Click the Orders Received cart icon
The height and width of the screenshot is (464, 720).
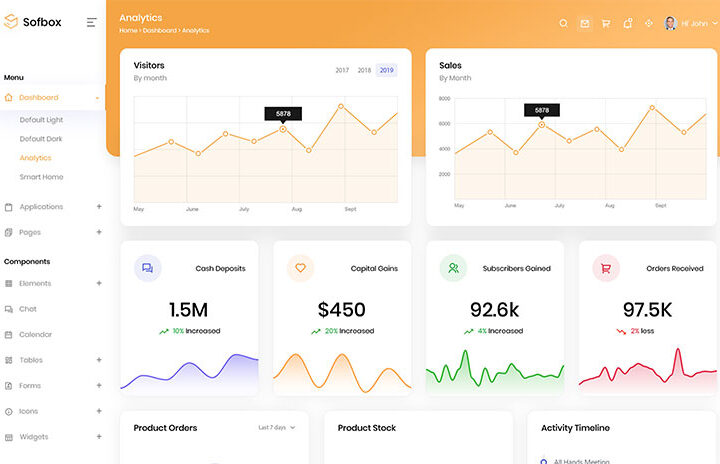click(606, 268)
